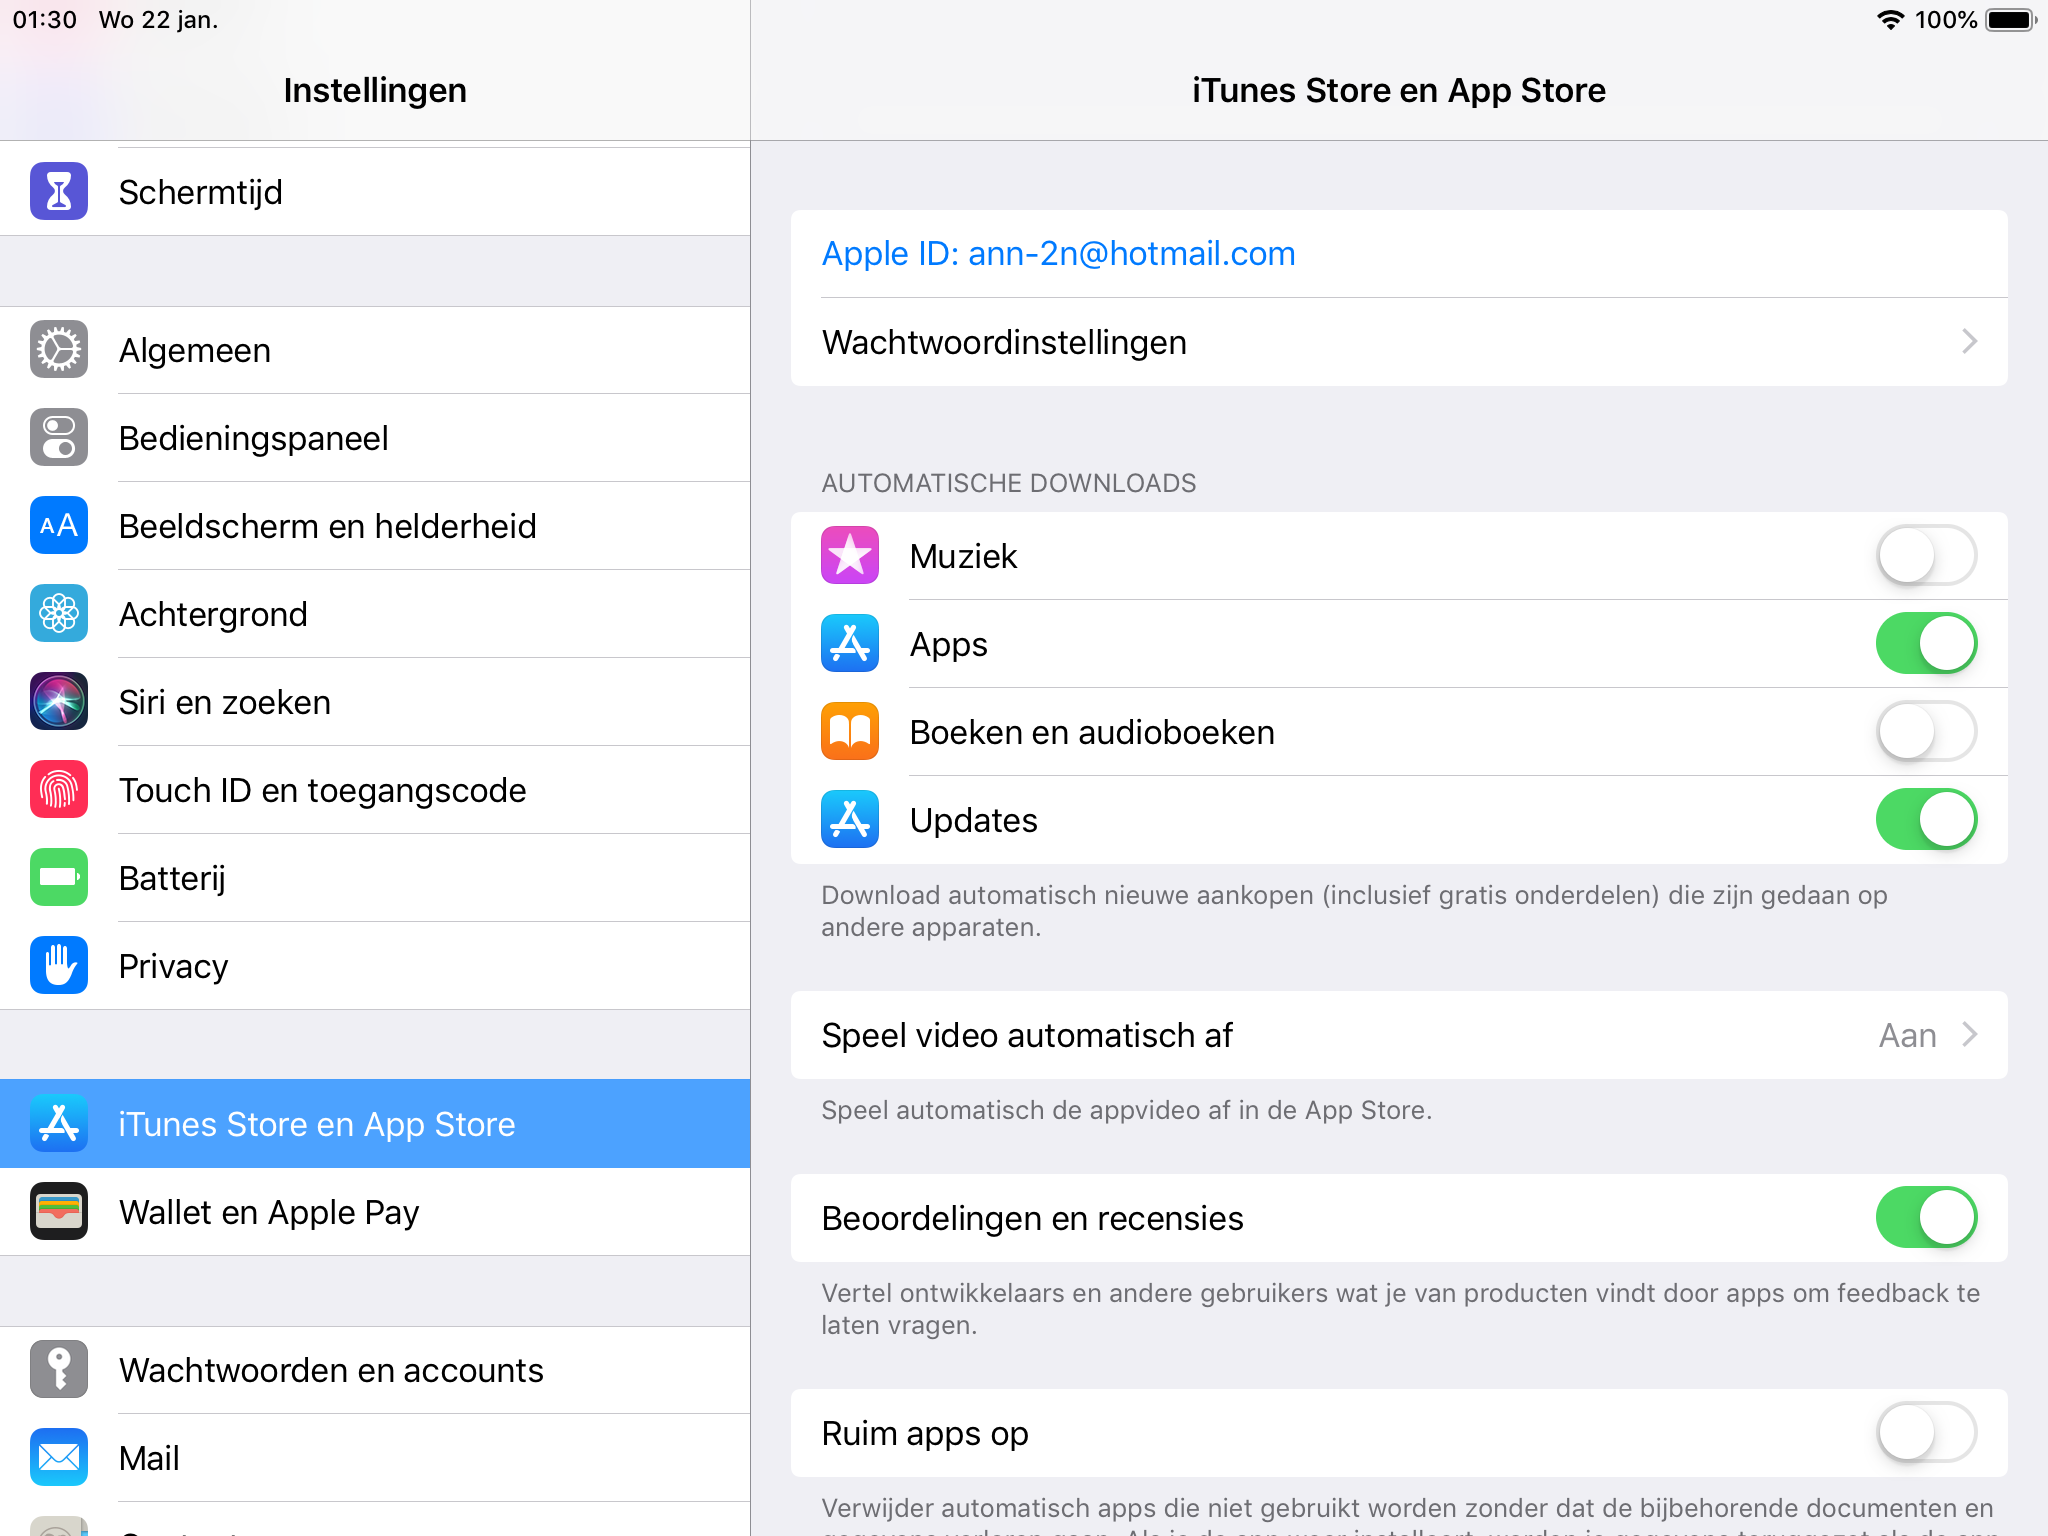The image size is (2048, 1536).
Task: Switch off the Updates toggle
Action: coord(1926,820)
